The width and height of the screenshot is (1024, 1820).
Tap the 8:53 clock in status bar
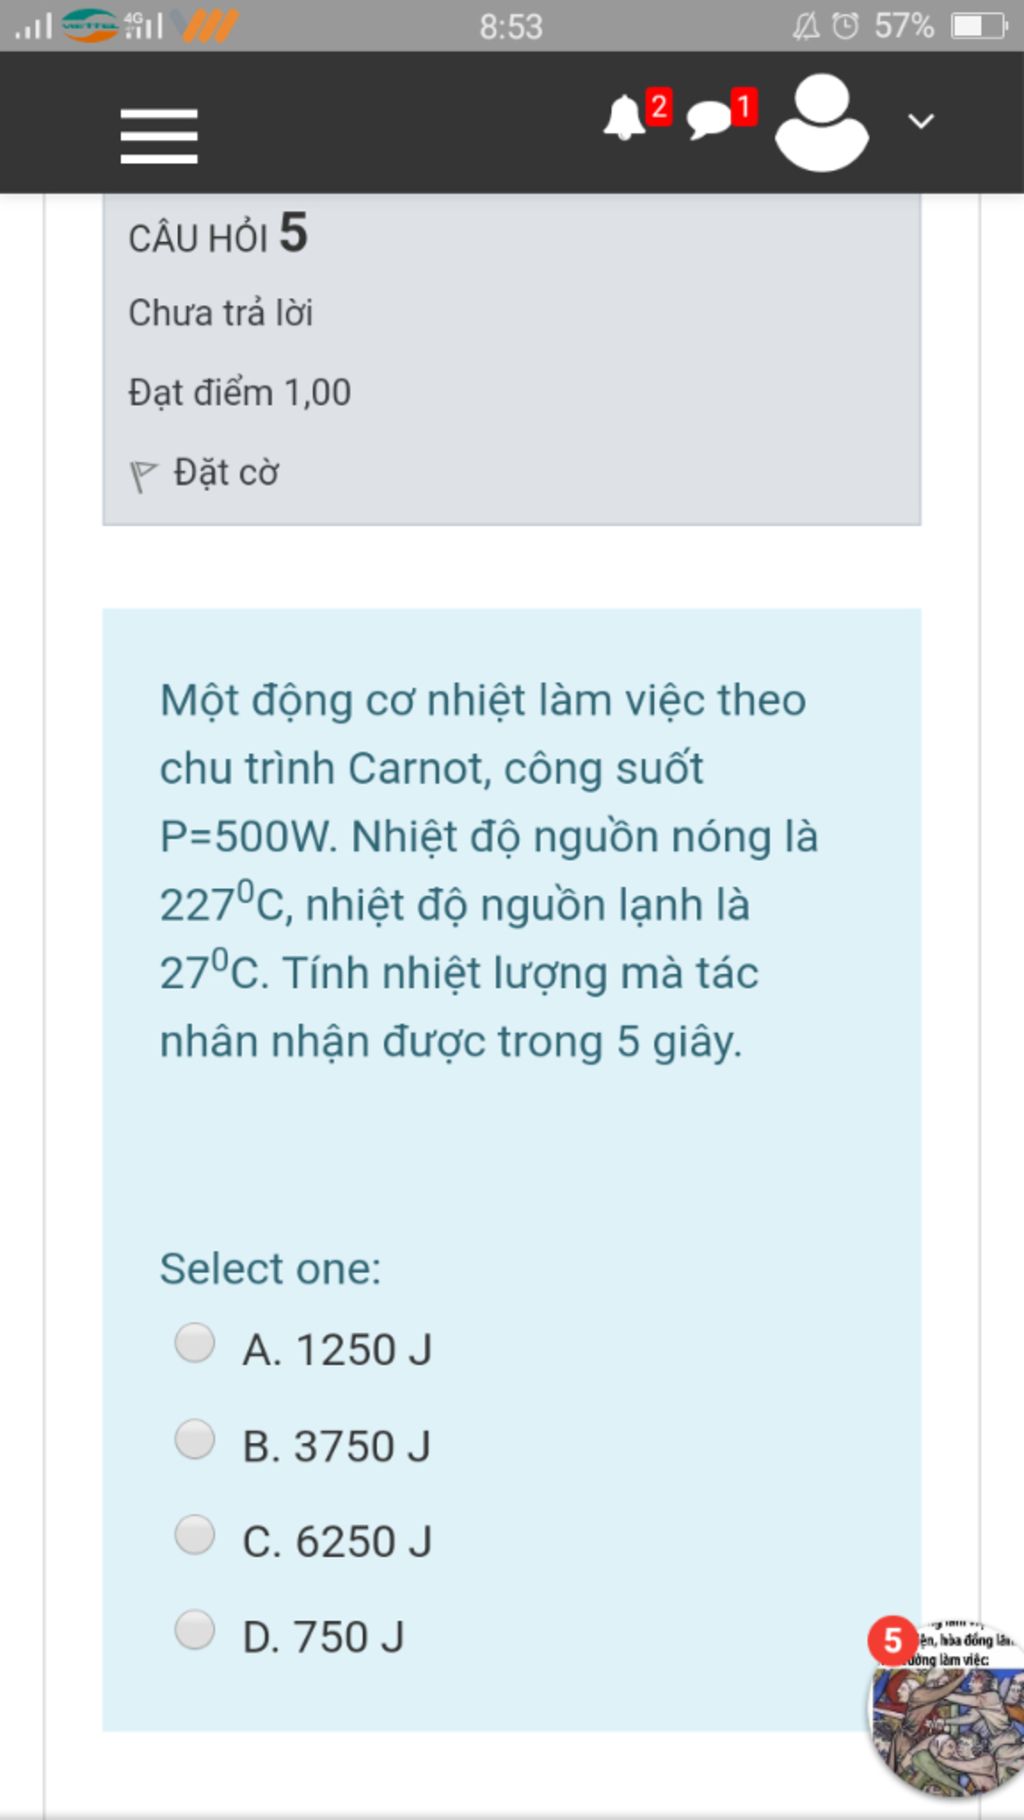coord(511,26)
